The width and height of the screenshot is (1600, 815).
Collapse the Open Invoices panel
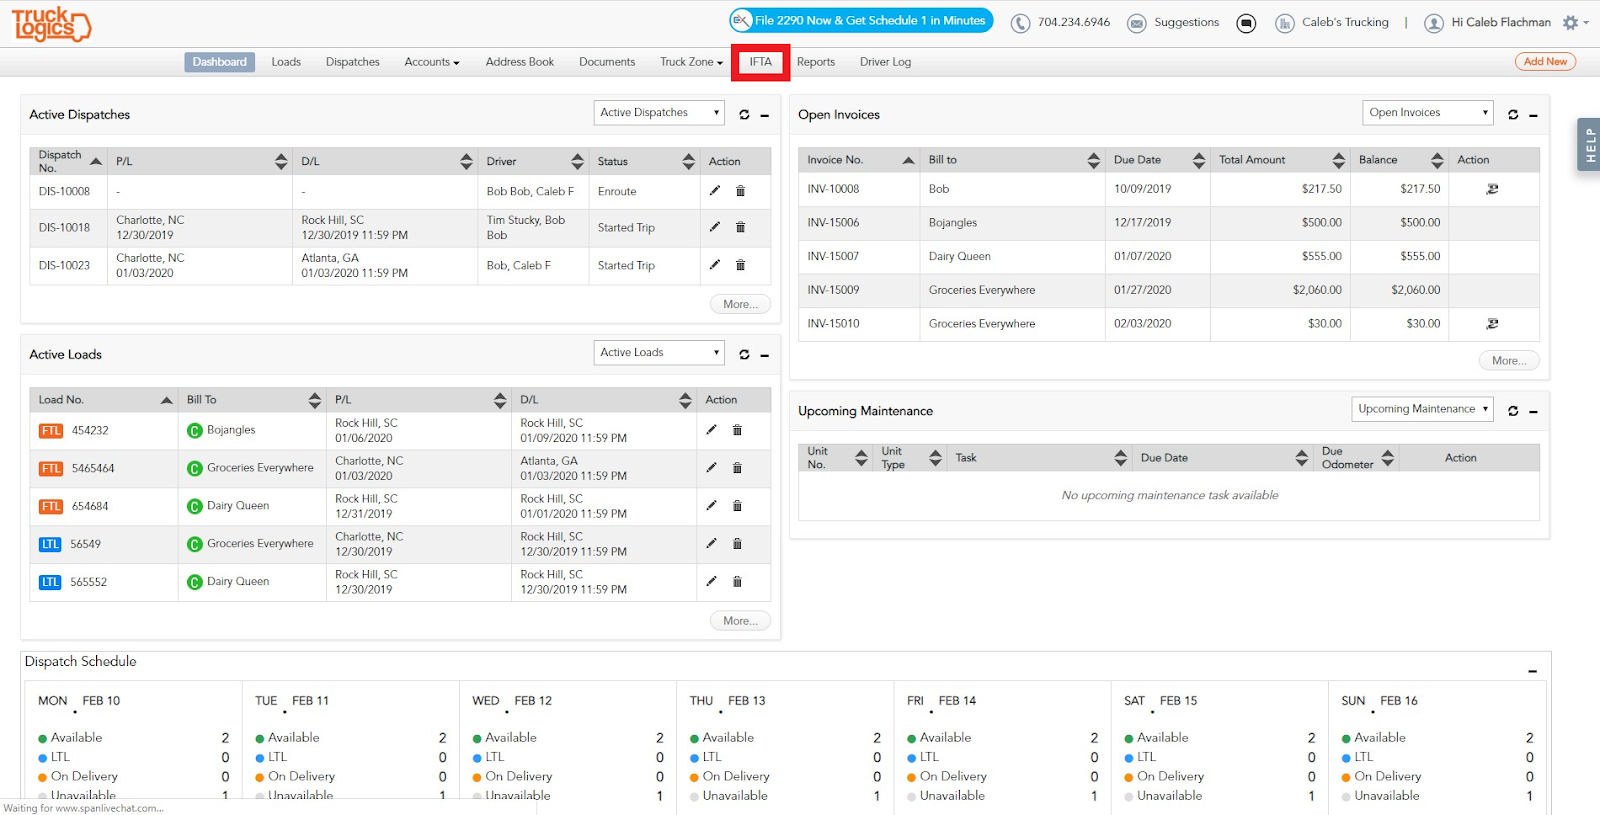[1533, 115]
